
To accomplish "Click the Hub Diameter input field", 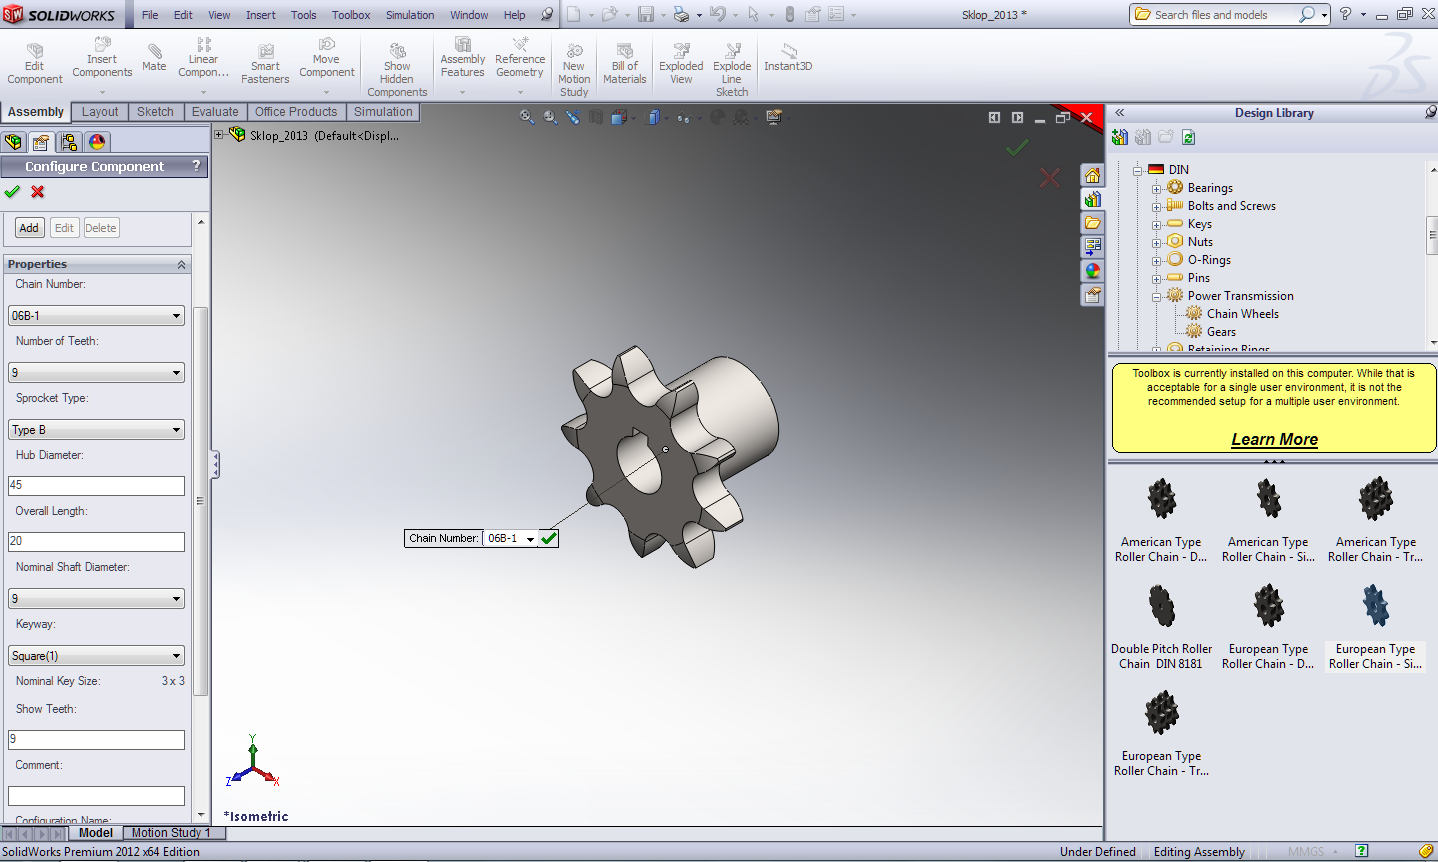I will pos(97,485).
